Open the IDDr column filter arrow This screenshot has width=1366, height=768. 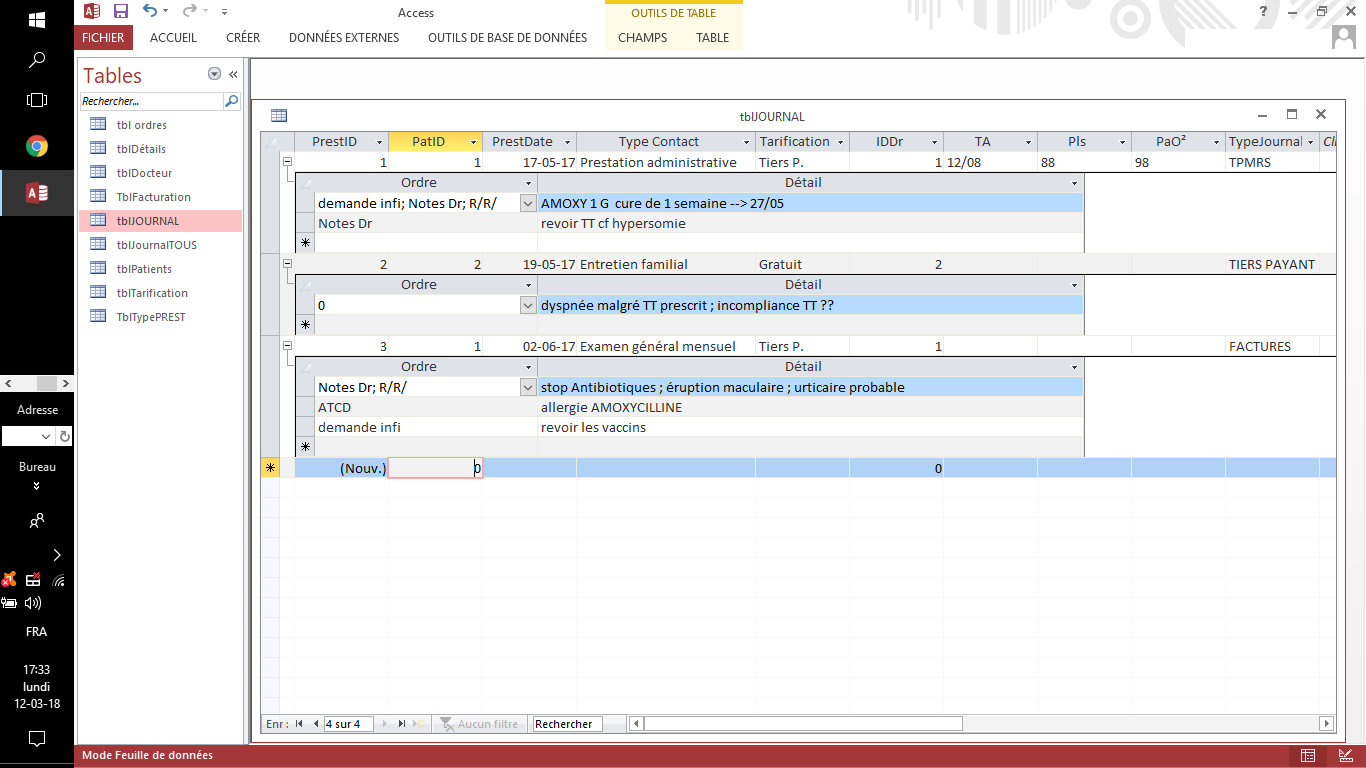click(934, 143)
